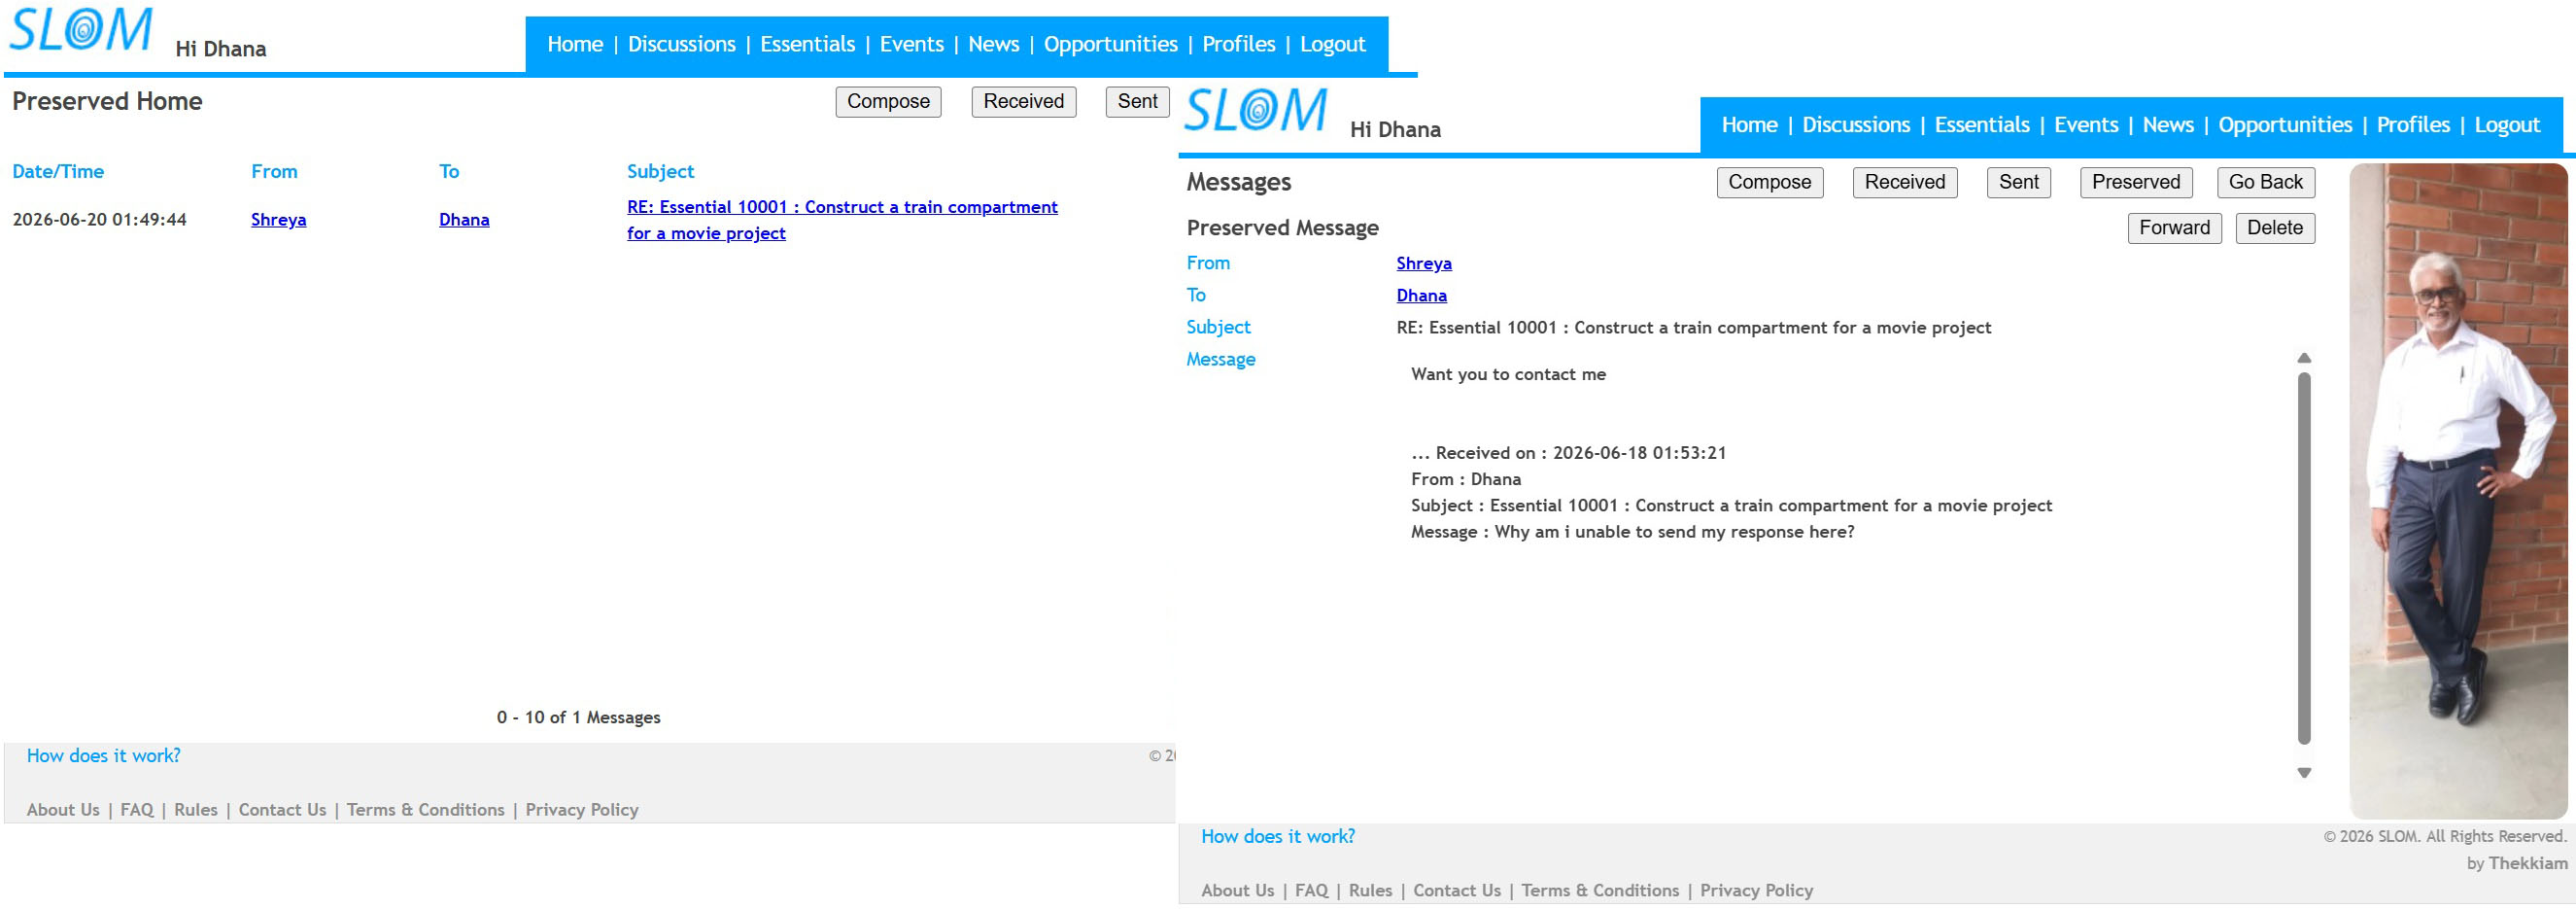This screenshot has height=909, width=2576.
Task: Click the Date/Time column header
Action: [58, 172]
